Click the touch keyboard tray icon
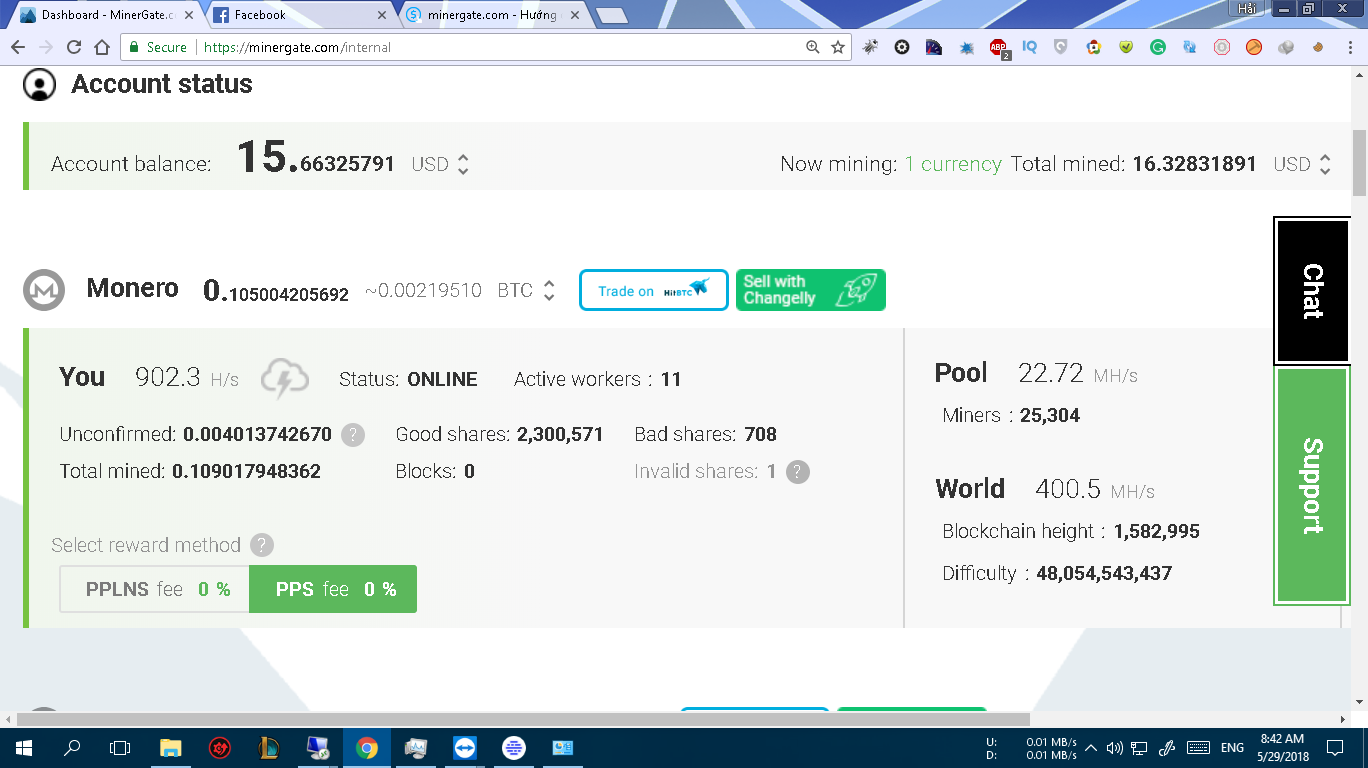 click(x=1198, y=747)
